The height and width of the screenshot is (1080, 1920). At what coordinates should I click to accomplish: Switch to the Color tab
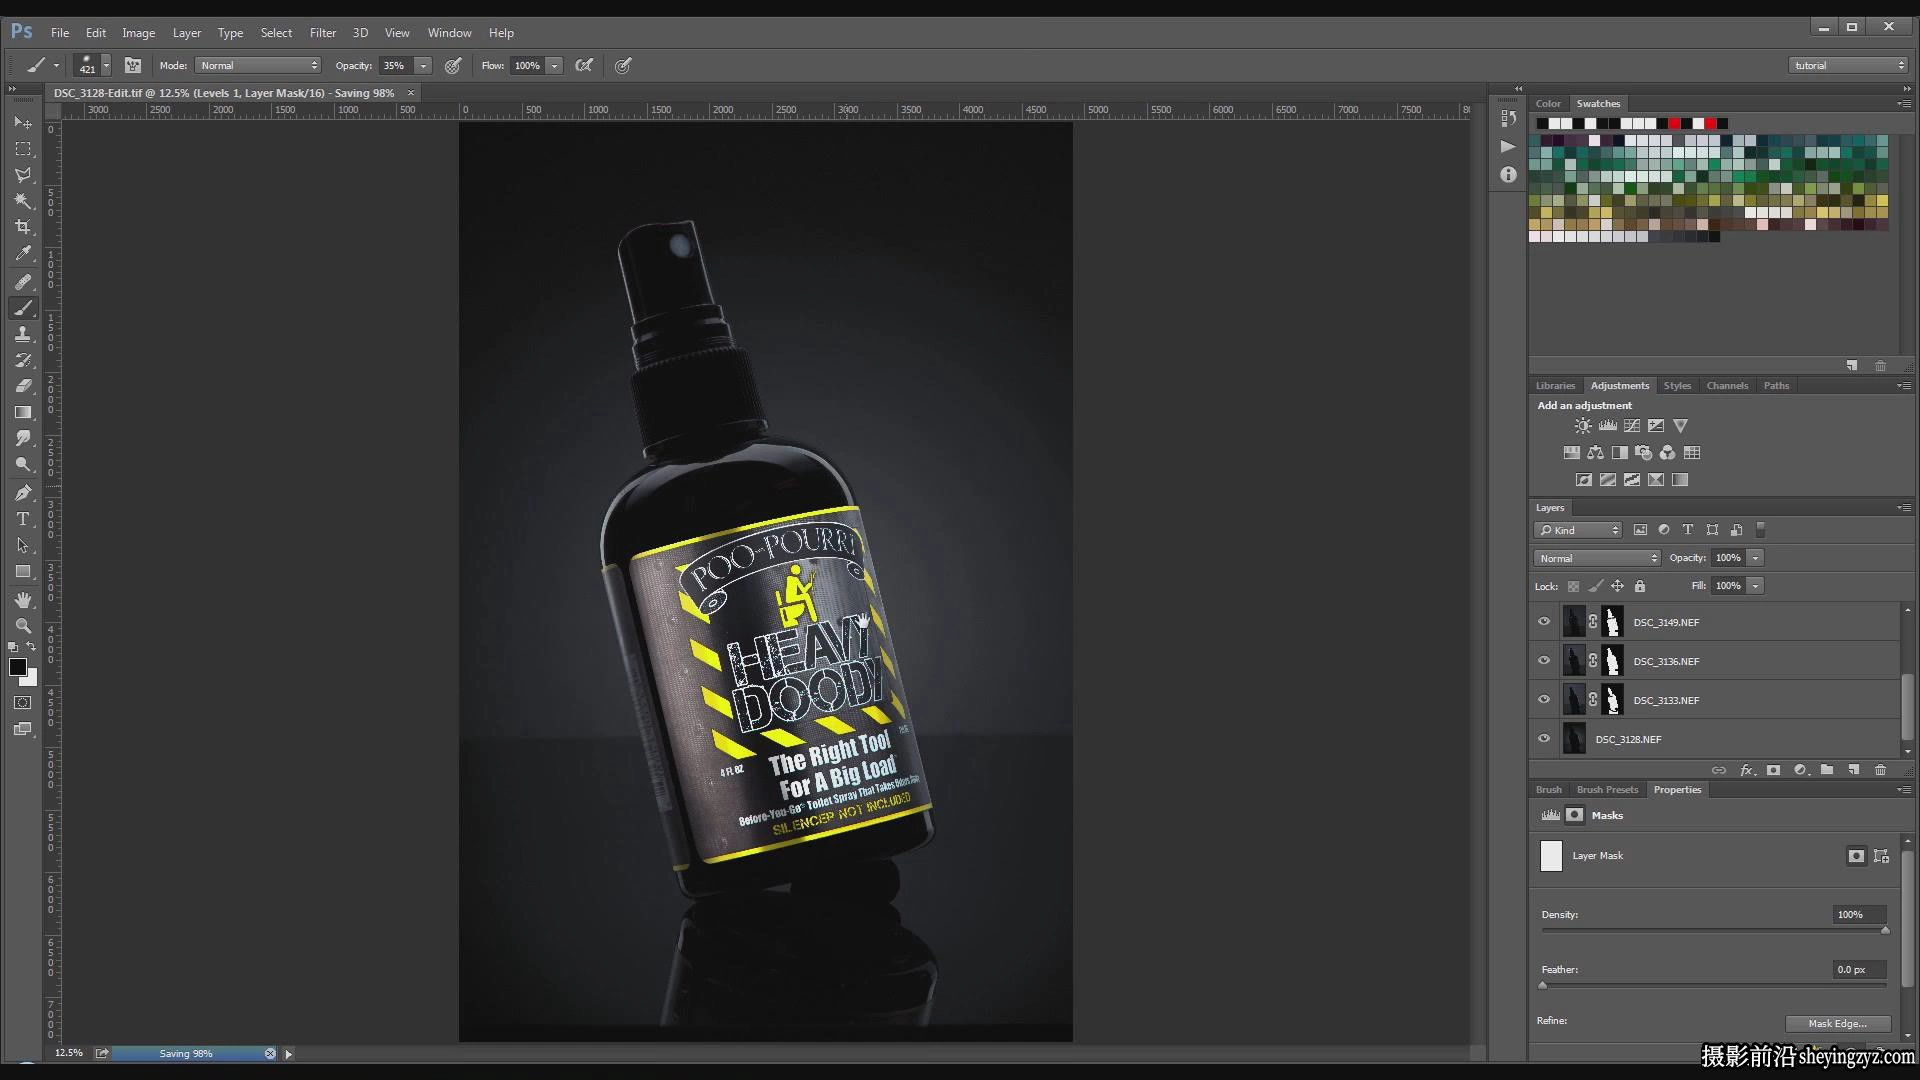[1548, 104]
